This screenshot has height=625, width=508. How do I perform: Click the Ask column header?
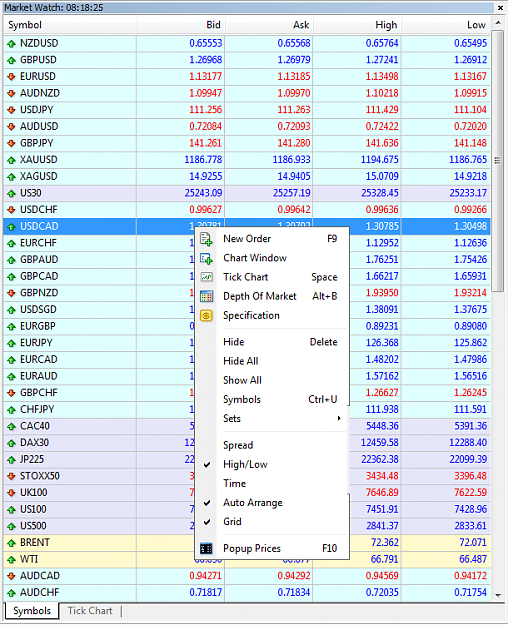tap(269, 25)
